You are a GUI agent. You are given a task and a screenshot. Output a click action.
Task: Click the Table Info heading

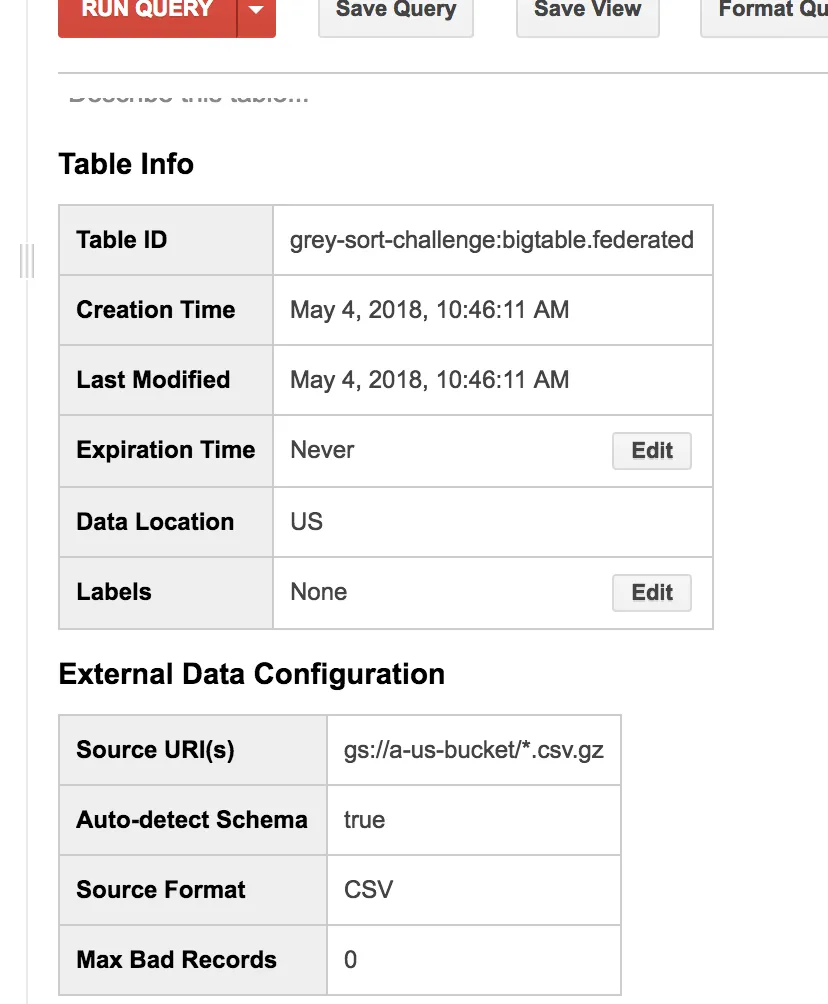coord(126,164)
